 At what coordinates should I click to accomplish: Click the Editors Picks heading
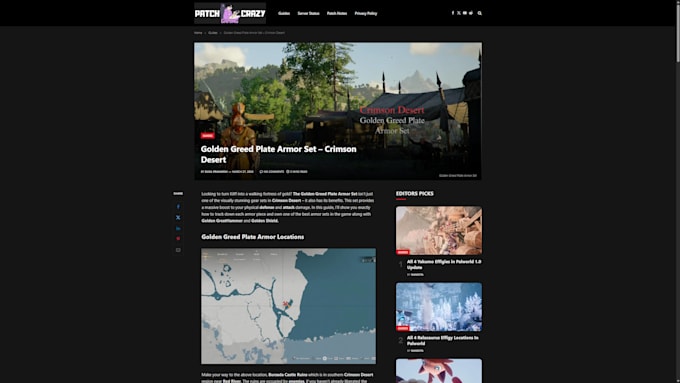pyautogui.click(x=415, y=193)
